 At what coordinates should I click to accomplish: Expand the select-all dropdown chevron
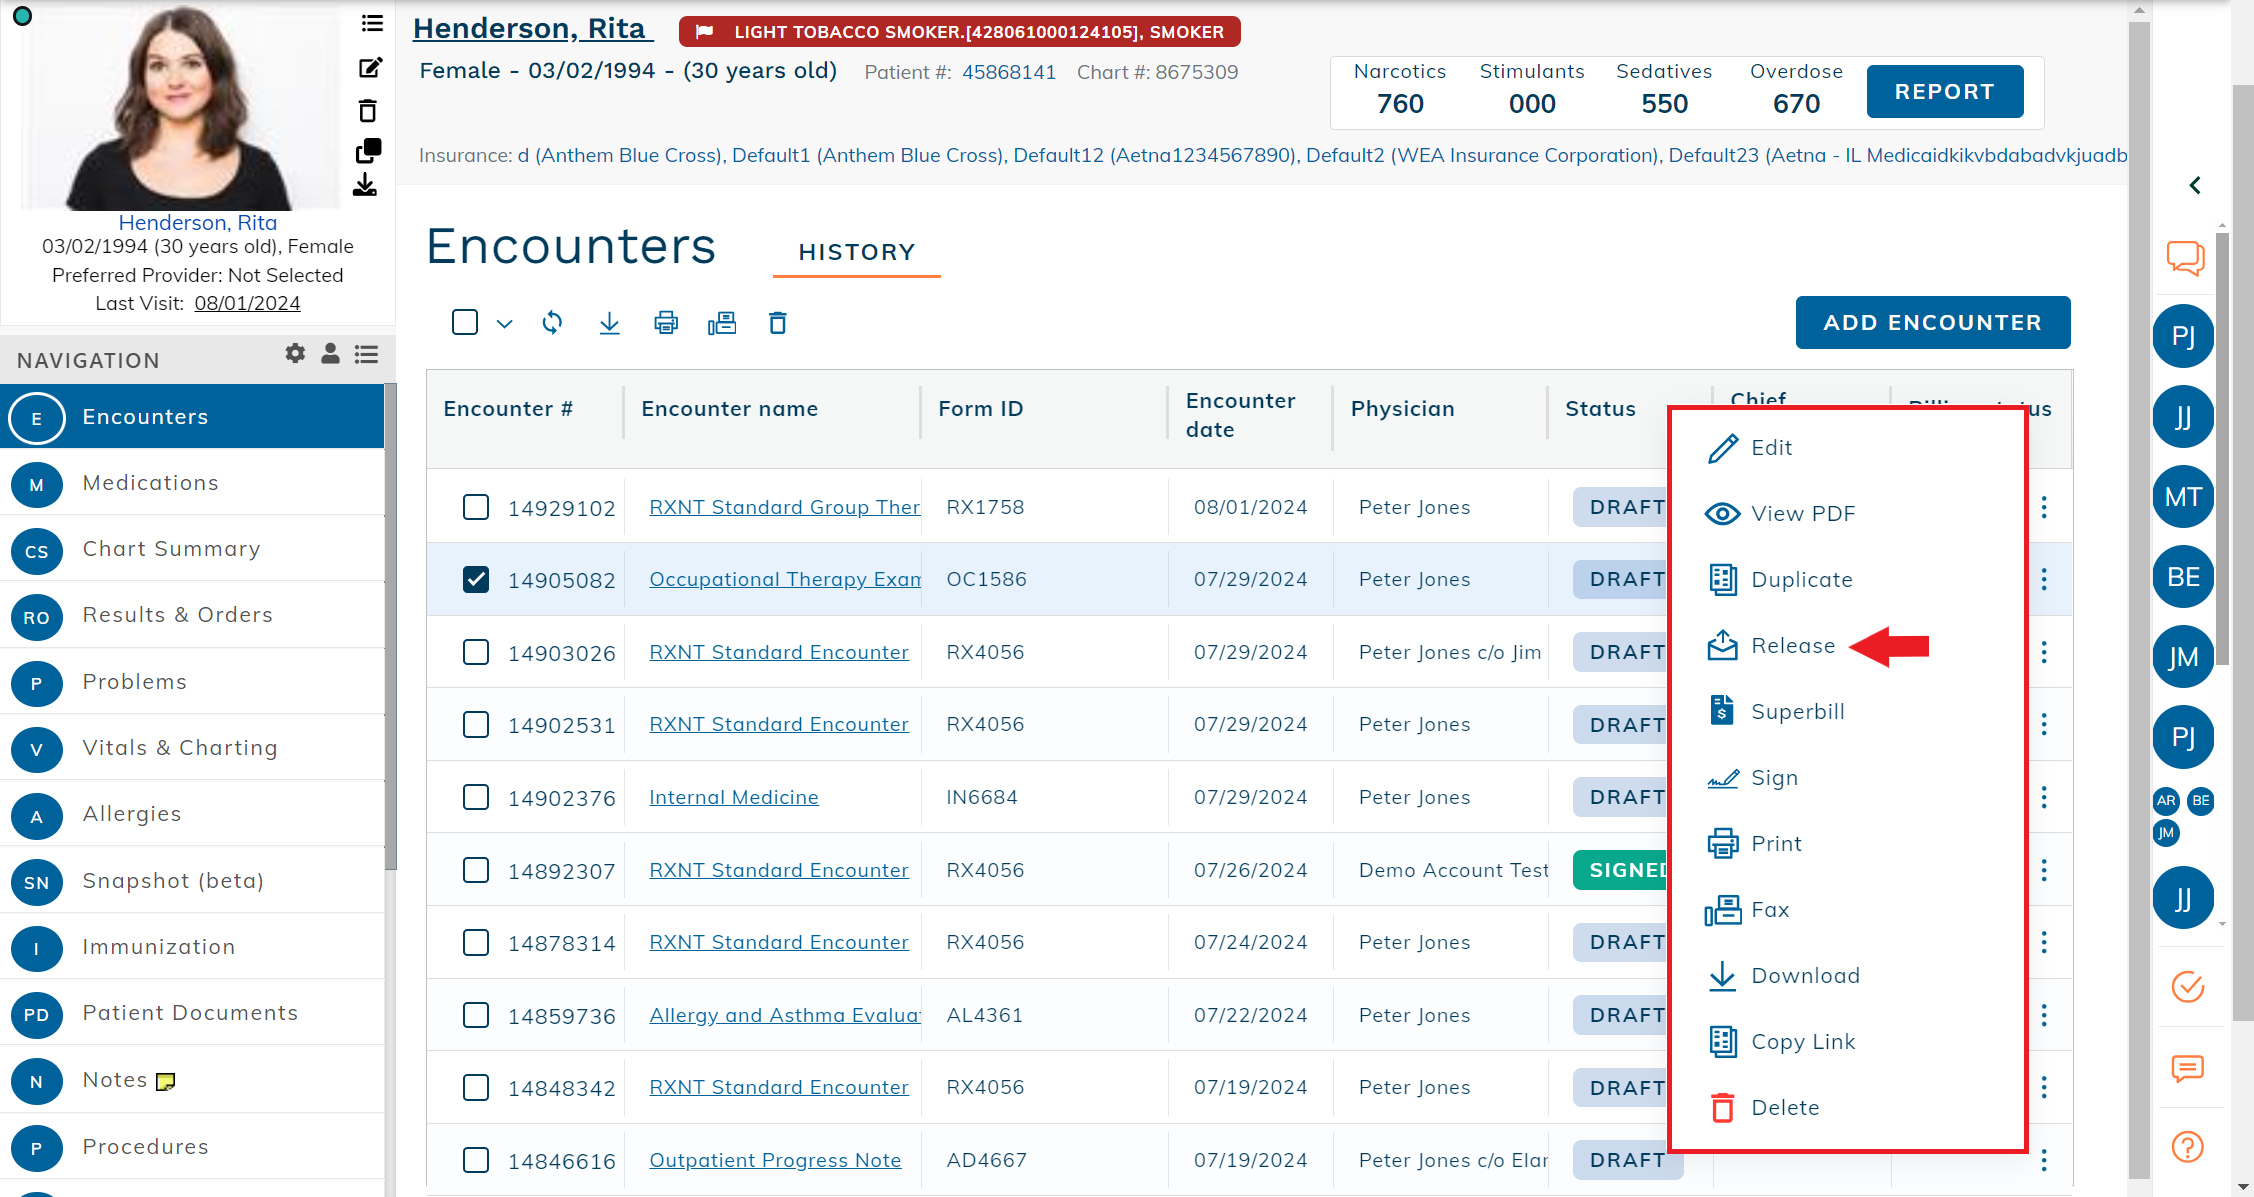[x=505, y=323]
